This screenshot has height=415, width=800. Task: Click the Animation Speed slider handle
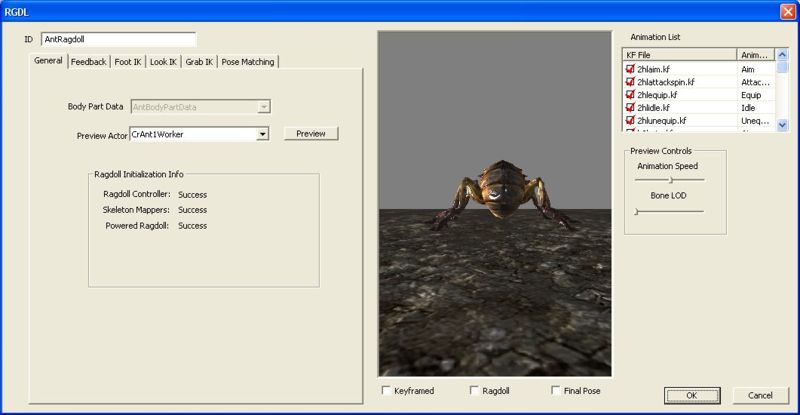click(x=671, y=180)
